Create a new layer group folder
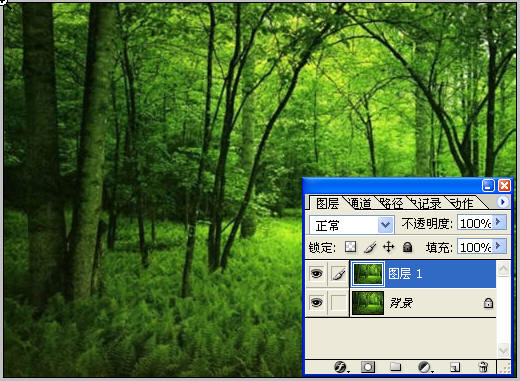This screenshot has width=520, height=381. (x=396, y=367)
